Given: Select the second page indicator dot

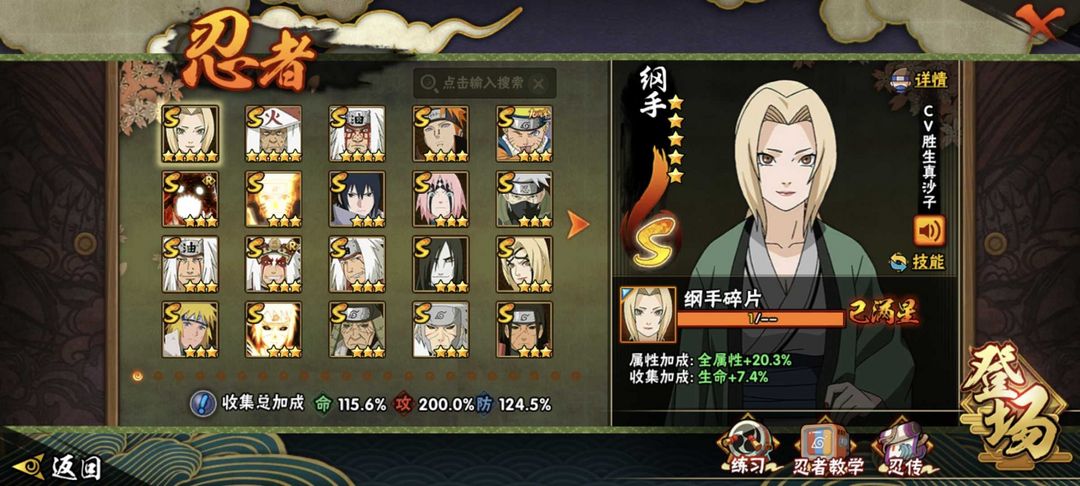Looking at the screenshot, I should [158, 376].
